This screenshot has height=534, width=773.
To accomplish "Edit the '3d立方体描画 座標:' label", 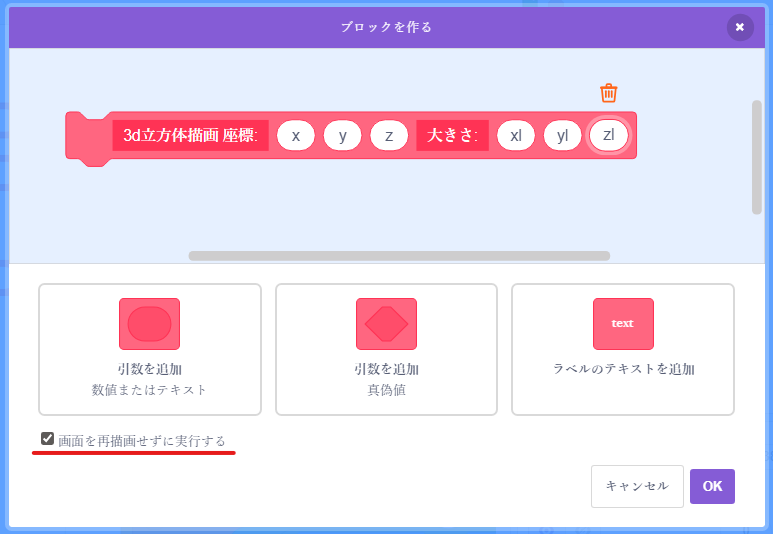I will pyautogui.click(x=190, y=135).
